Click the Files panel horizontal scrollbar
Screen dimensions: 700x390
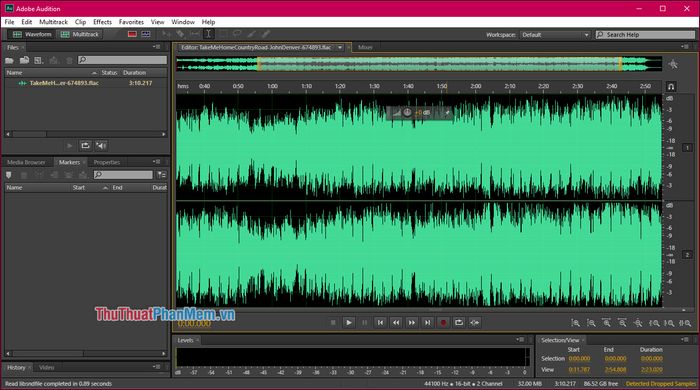coord(86,134)
